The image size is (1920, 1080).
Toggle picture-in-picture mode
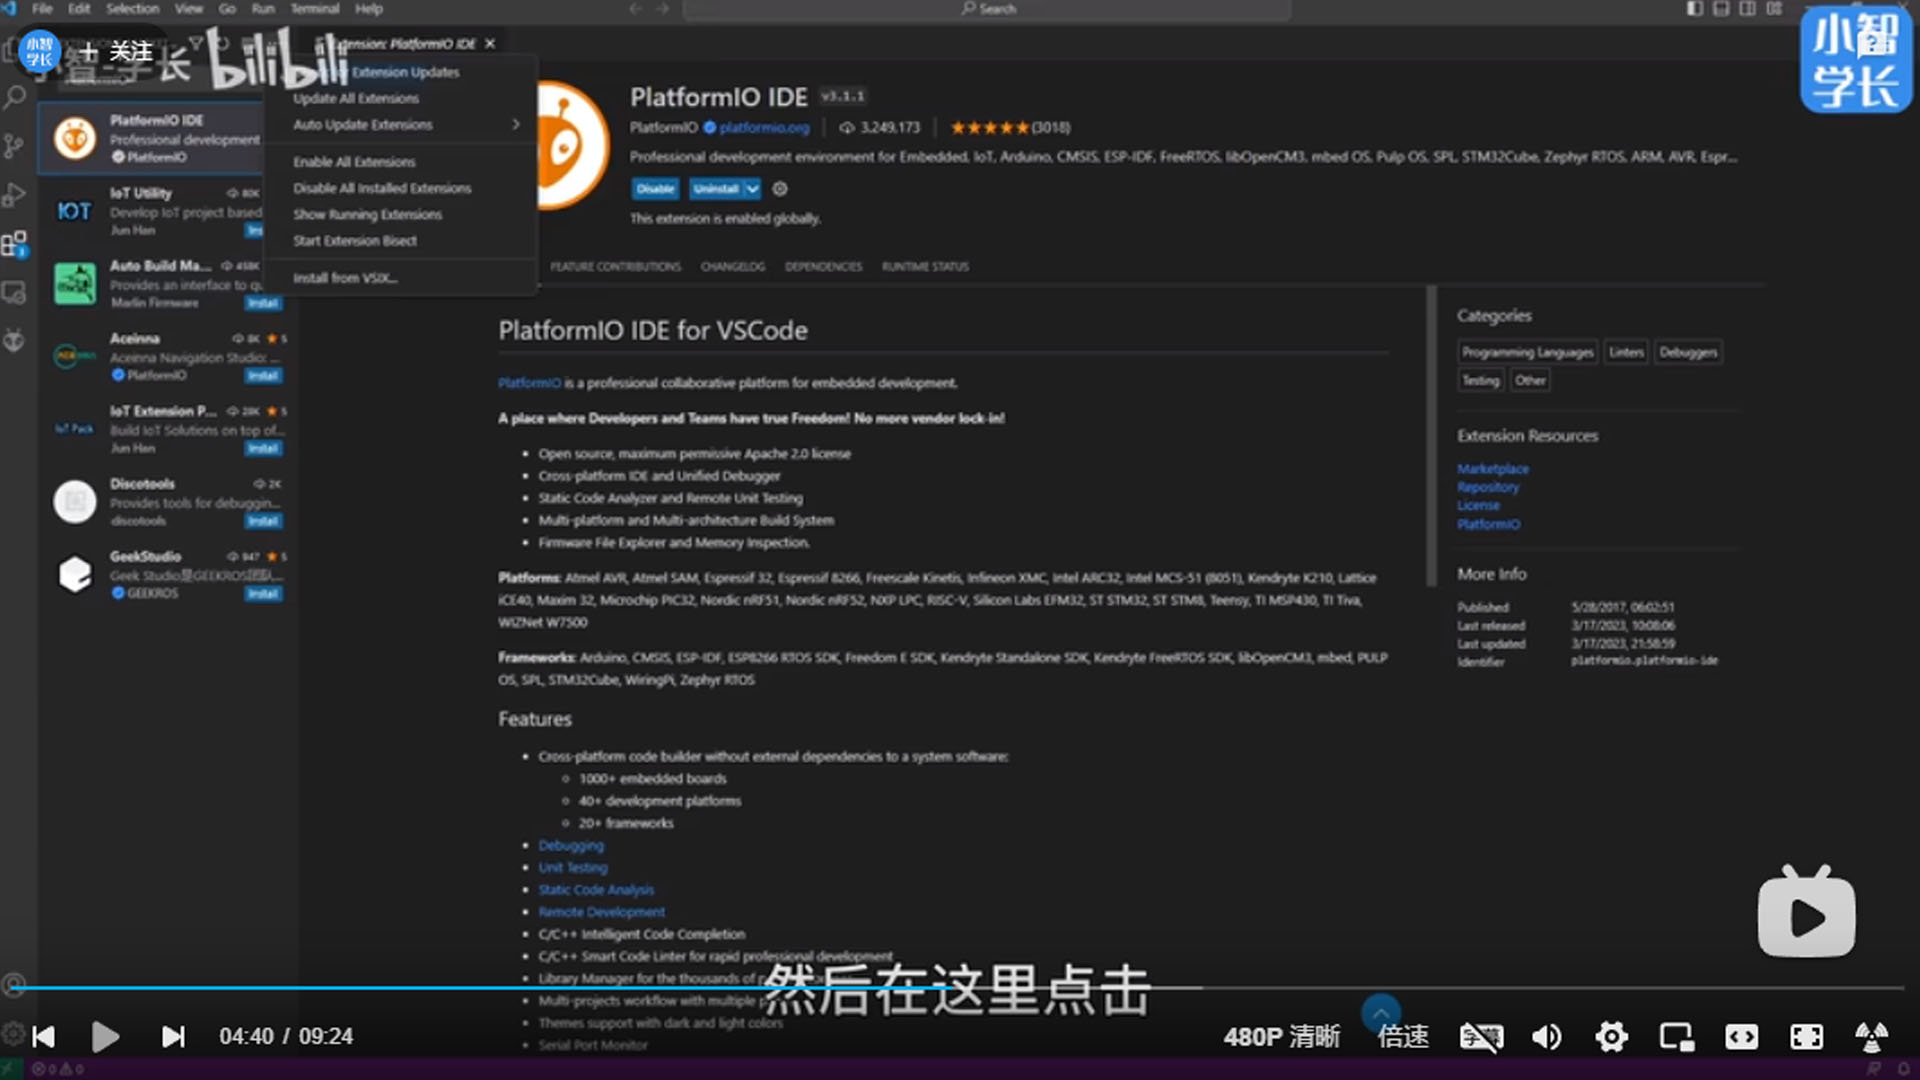pyautogui.click(x=1676, y=1037)
